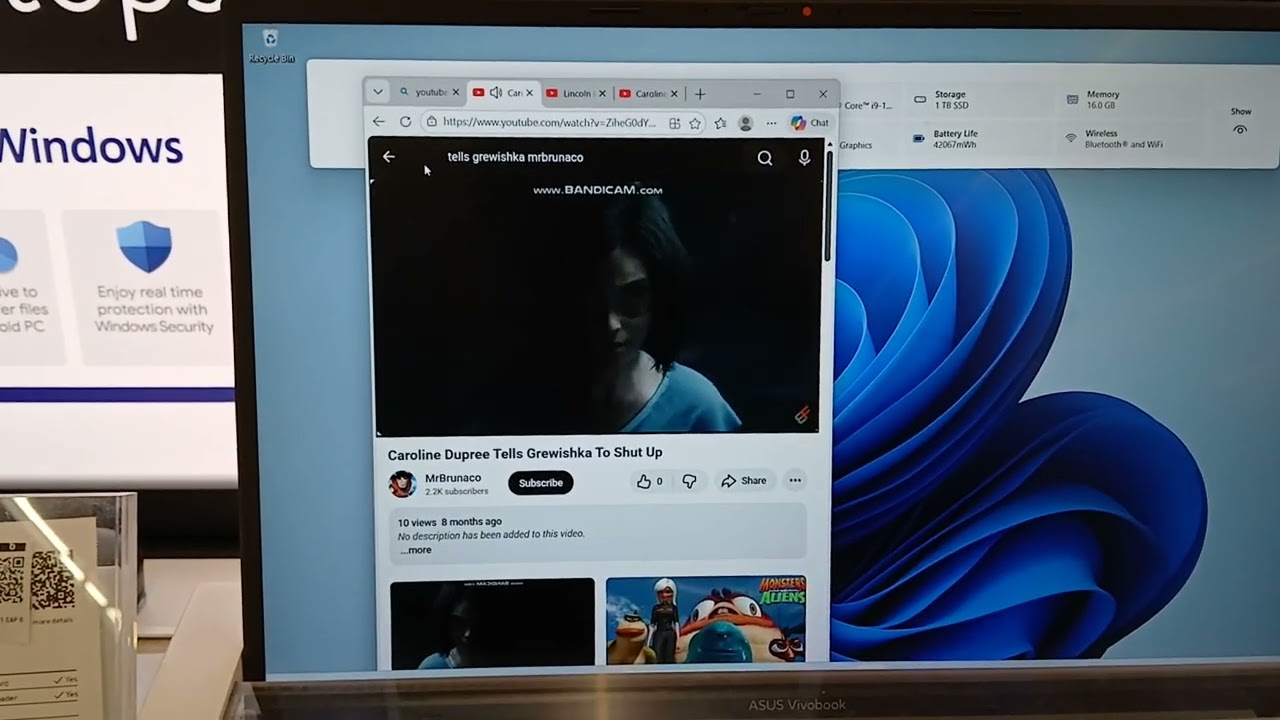Click the WiFi icon in specs panel
The height and width of the screenshot is (720, 1280).
click(1071, 138)
